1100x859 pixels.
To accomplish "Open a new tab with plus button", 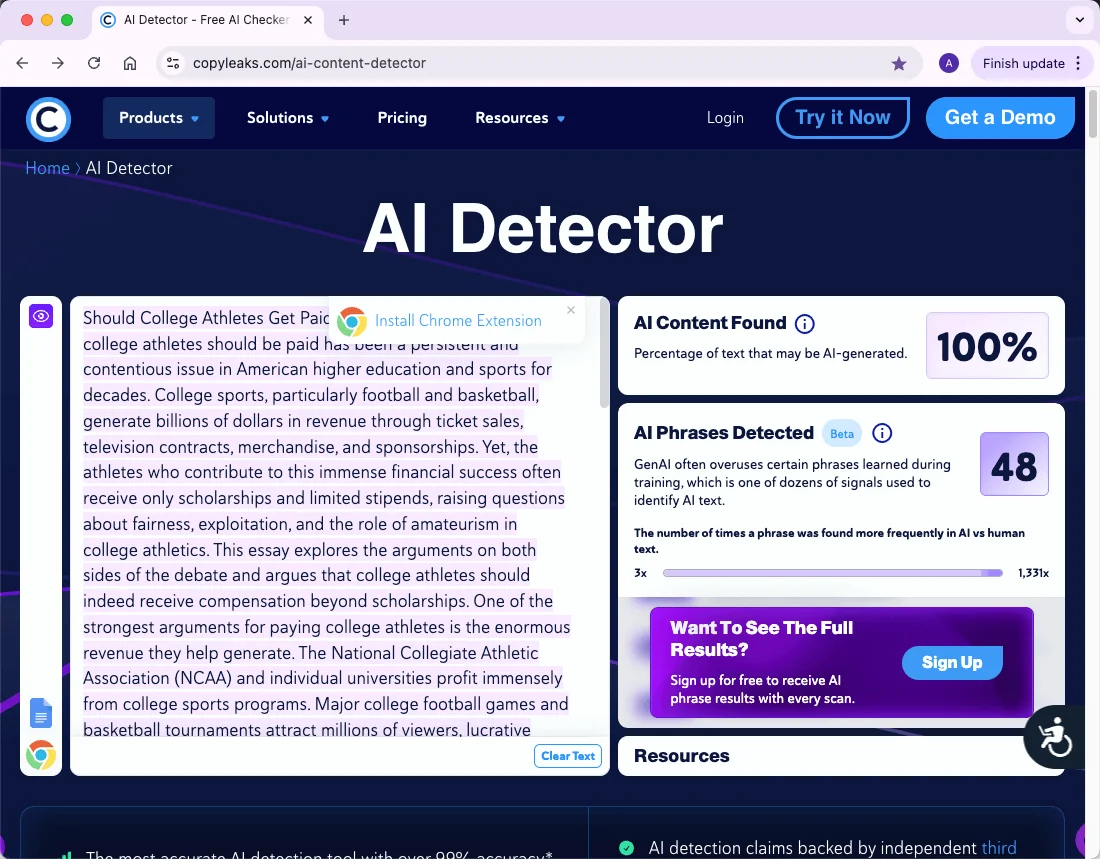I will [x=344, y=20].
